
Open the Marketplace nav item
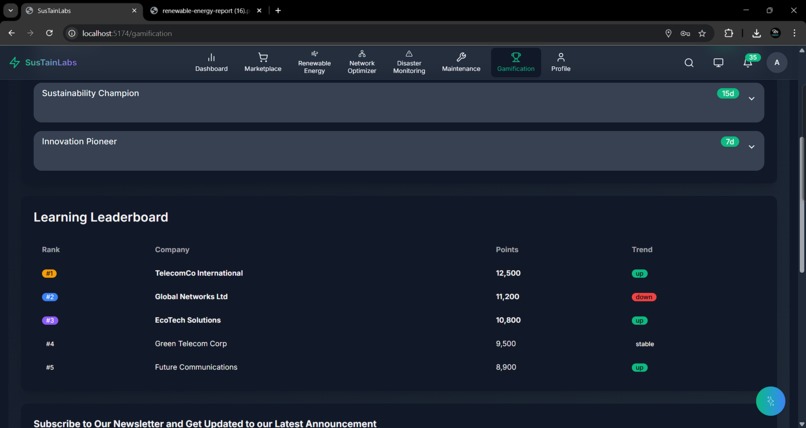pos(263,63)
